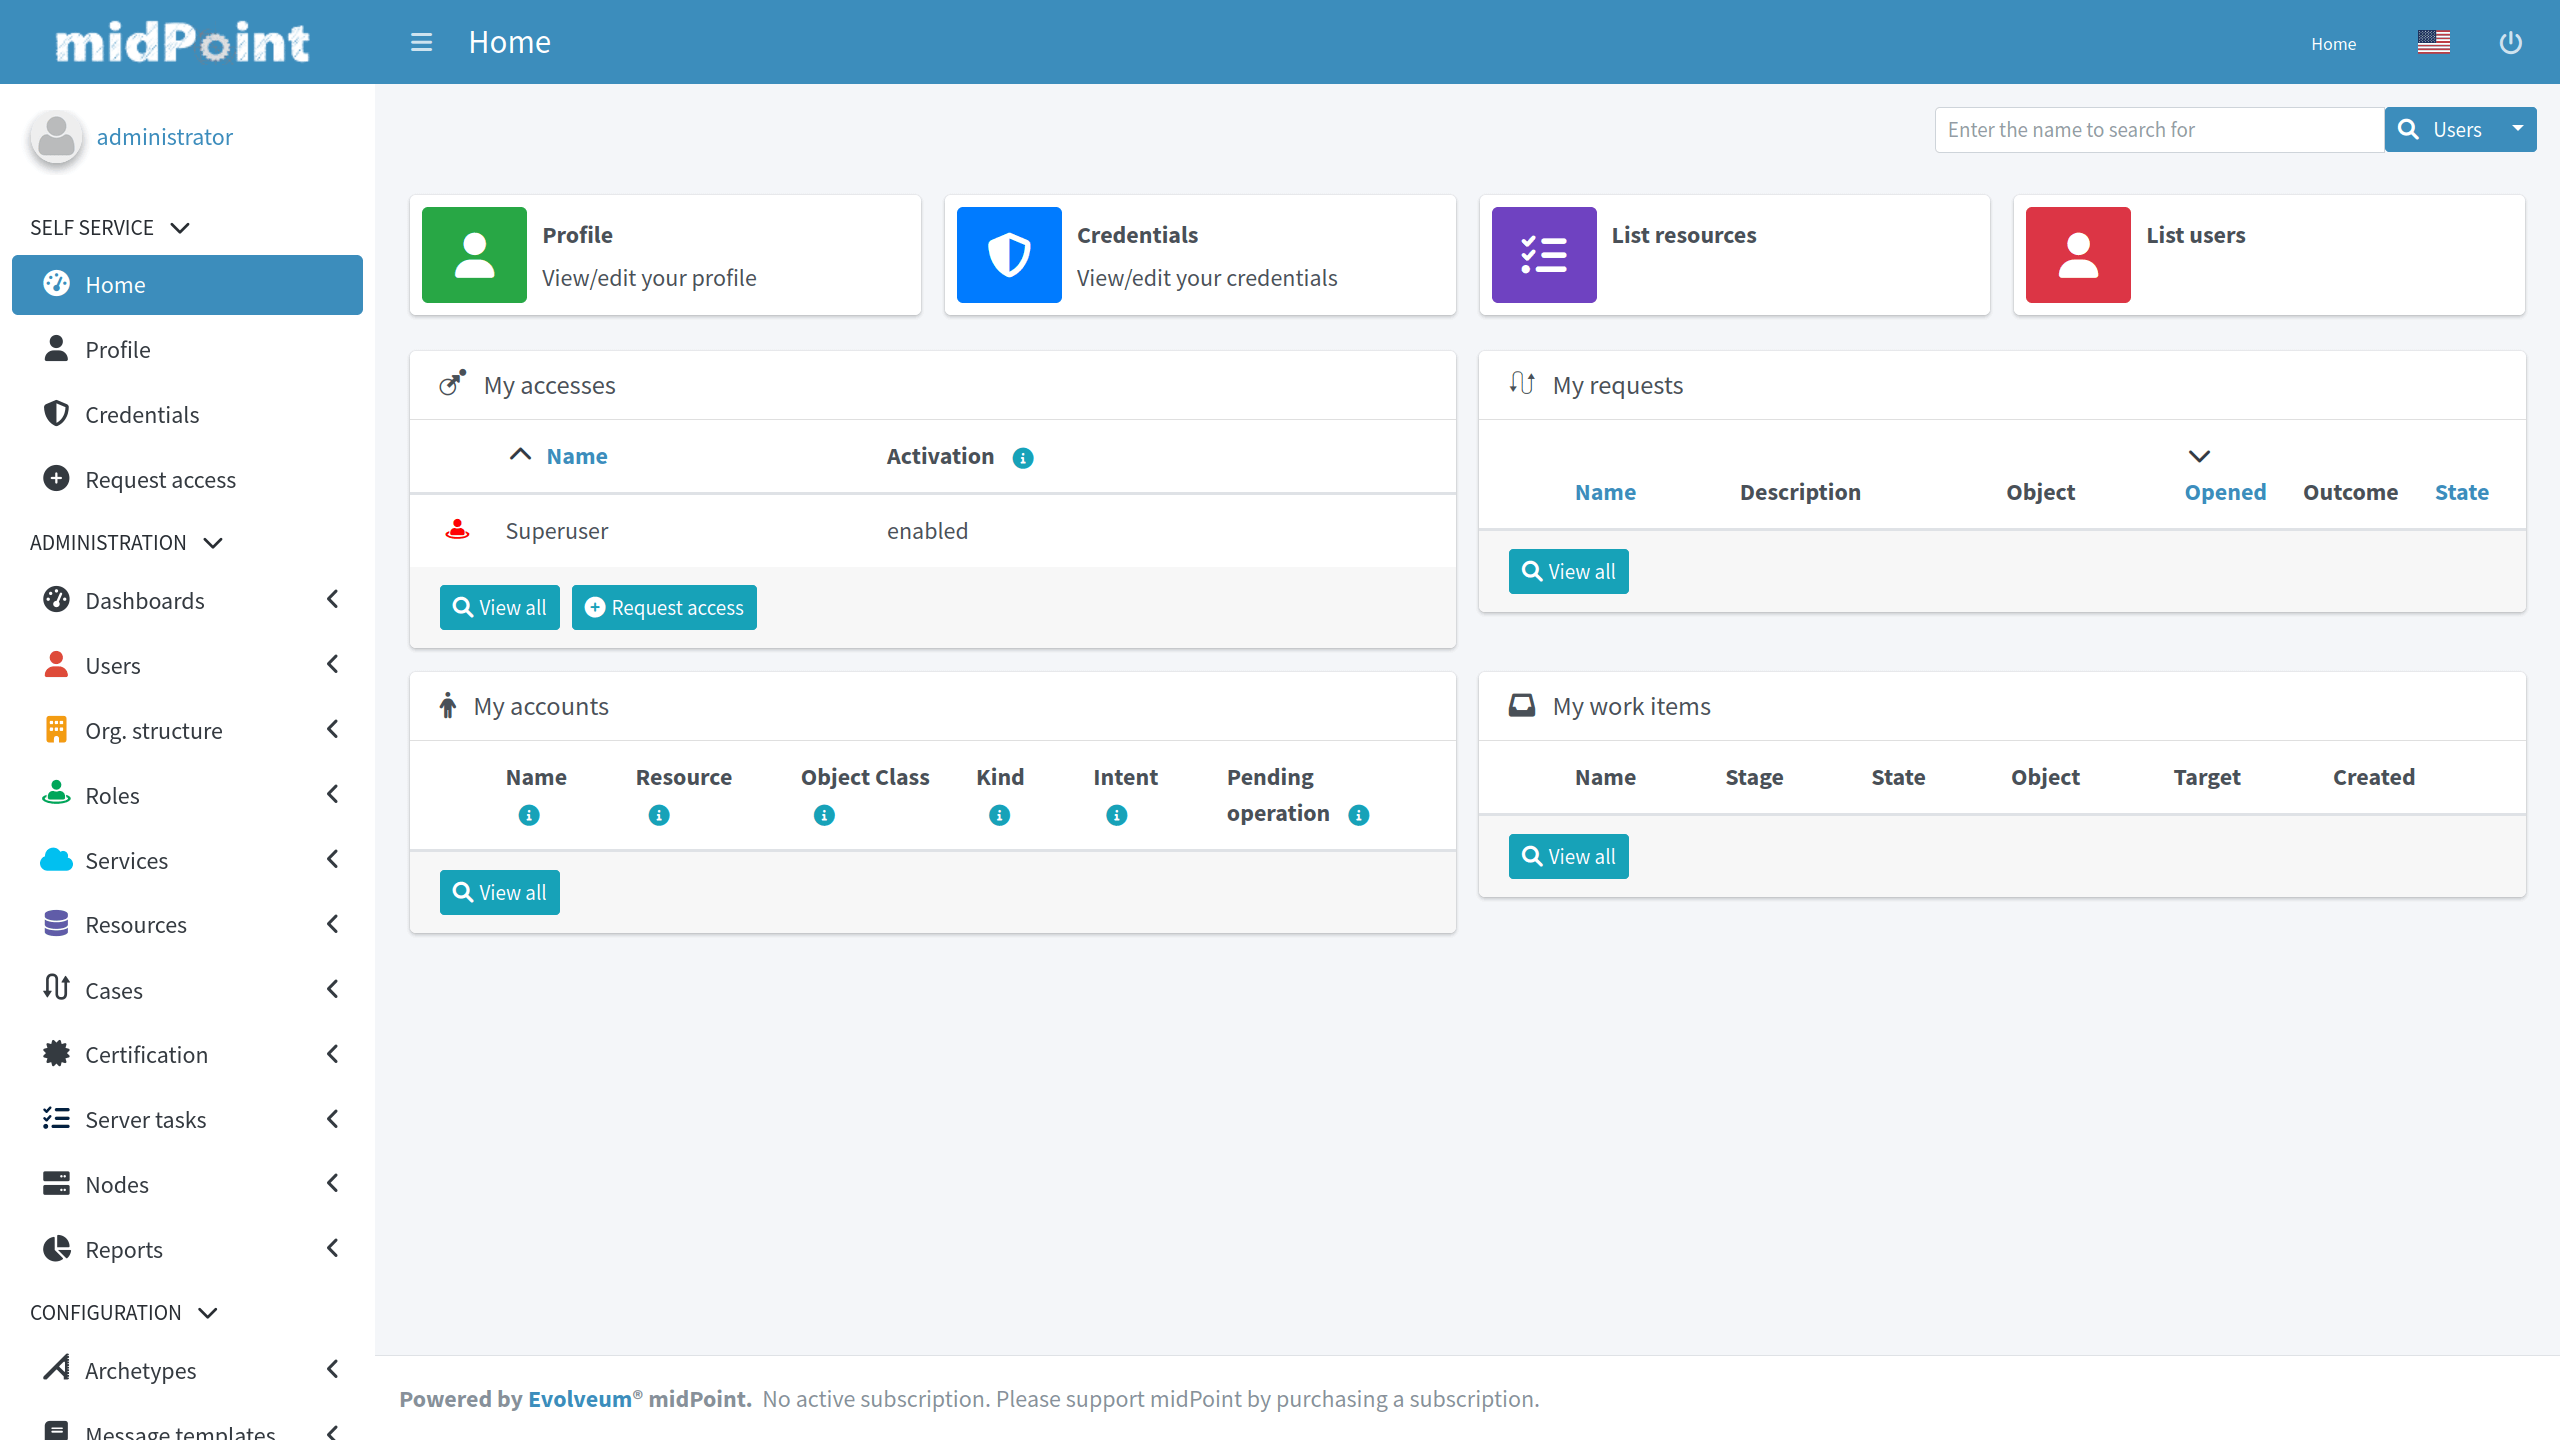Toggle the hamburger sidebar menu icon
2560x1440 pixels.
click(x=421, y=42)
